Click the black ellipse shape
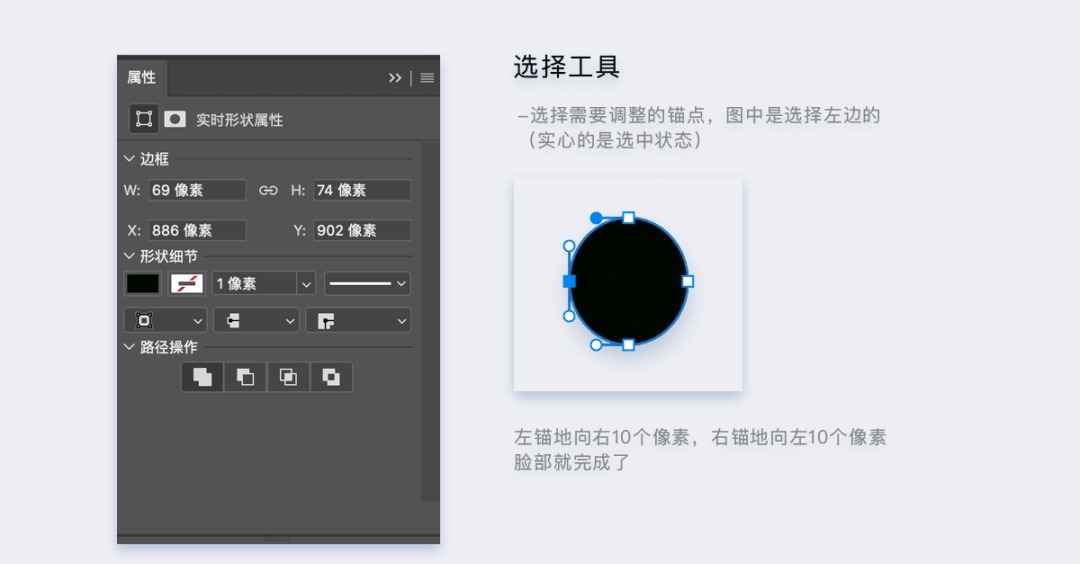 (628, 281)
